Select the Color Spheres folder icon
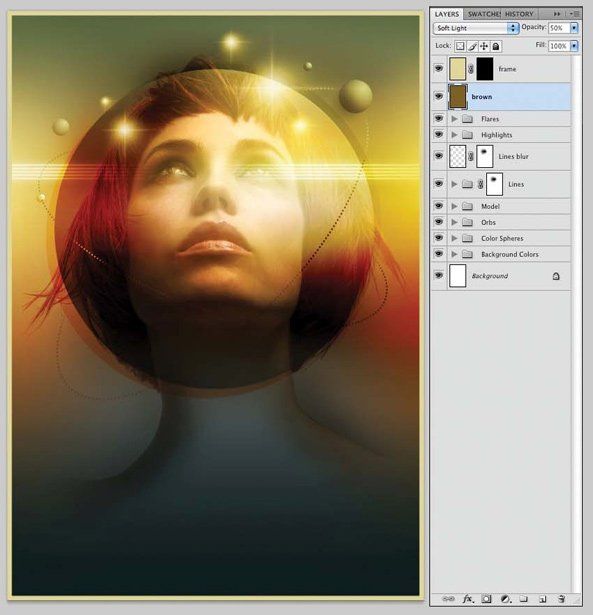593x615 pixels. coord(467,238)
